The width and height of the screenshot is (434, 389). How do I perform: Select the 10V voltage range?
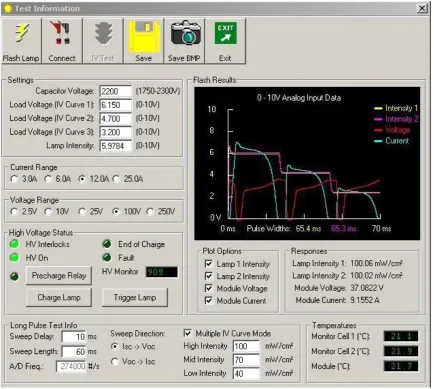(48, 212)
